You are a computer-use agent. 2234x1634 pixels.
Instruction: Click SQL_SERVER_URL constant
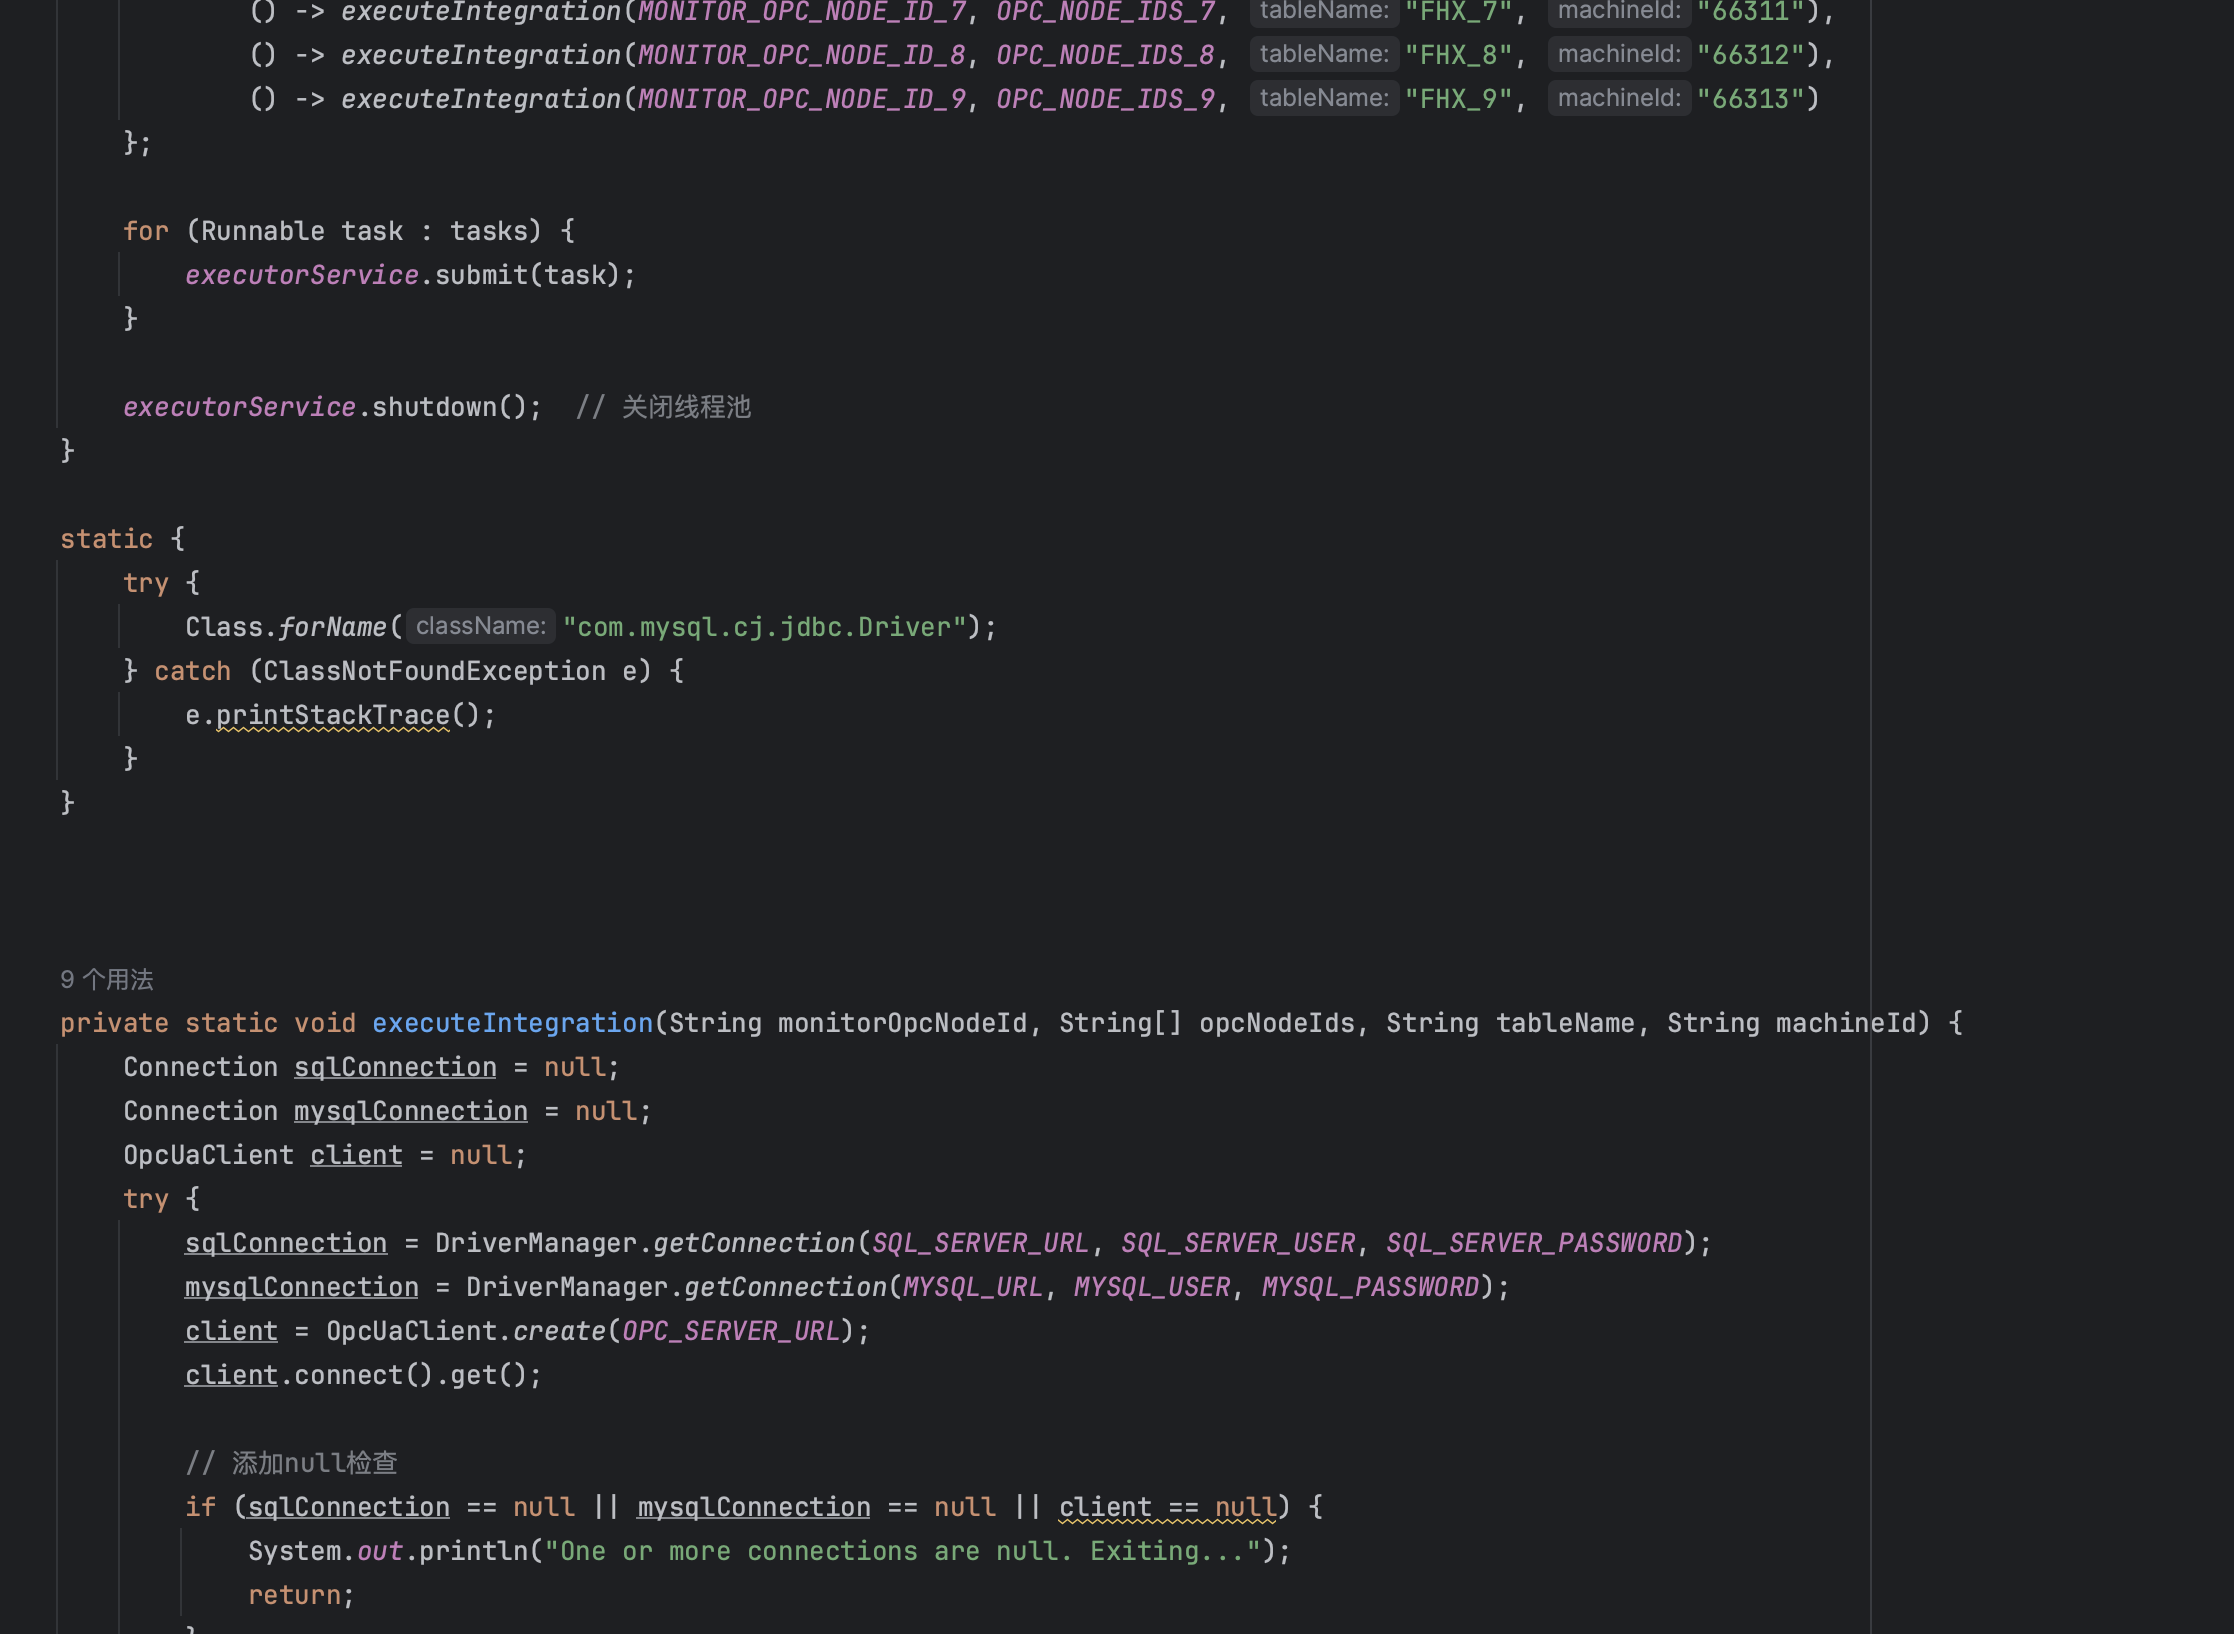pyautogui.click(x=980, y=1243)
